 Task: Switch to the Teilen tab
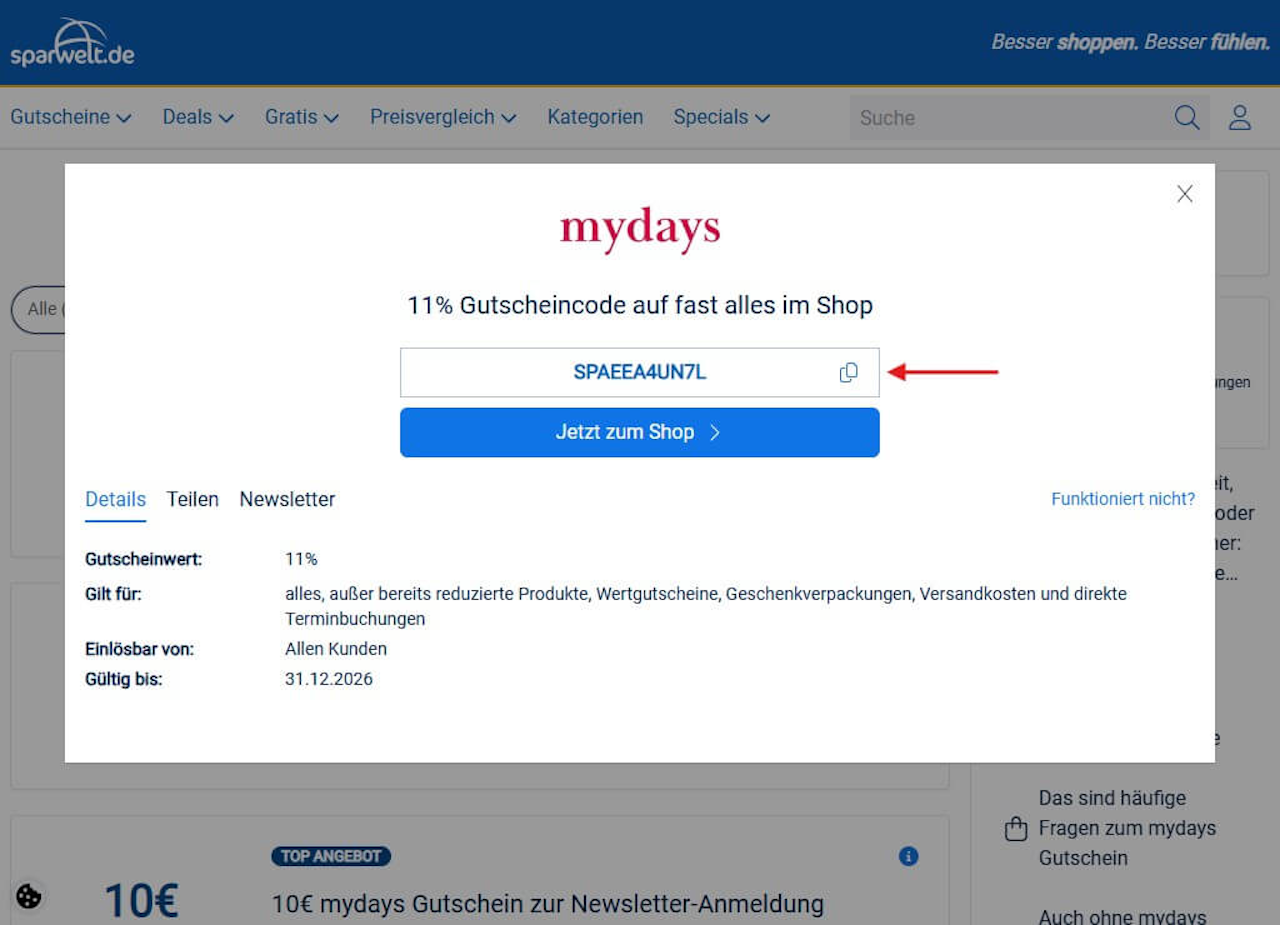(x=193, y=499)
